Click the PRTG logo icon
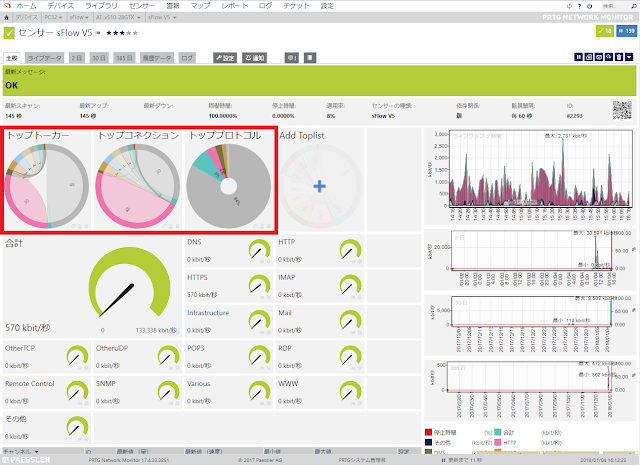 point(7,6)
